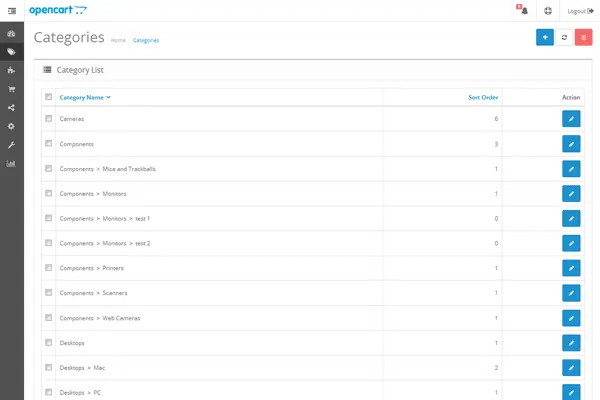Check the Cameras category checkbox

tap(48, 119)
